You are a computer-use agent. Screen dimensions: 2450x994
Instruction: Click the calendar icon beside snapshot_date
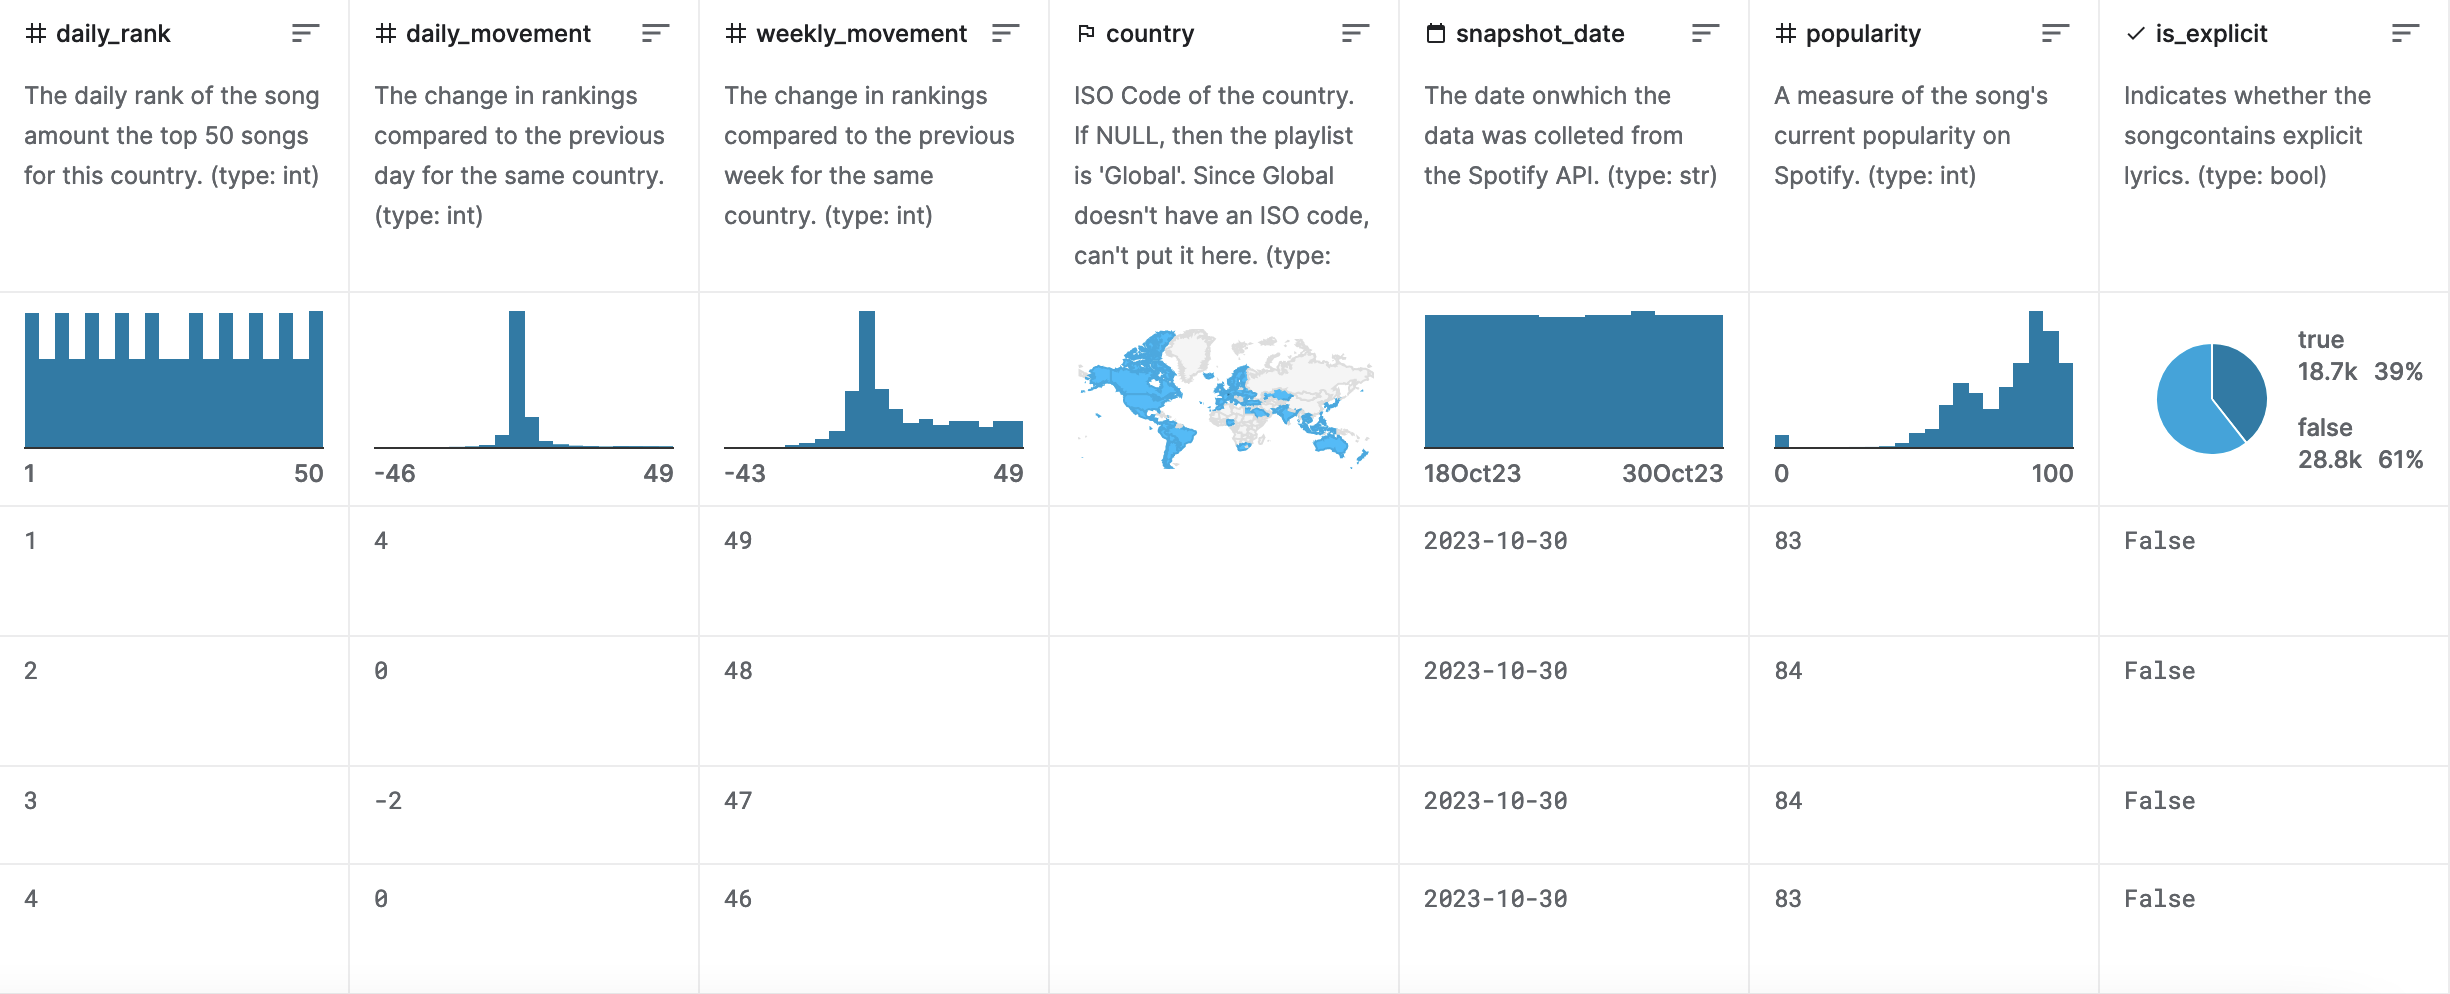tap(1435, 34)
